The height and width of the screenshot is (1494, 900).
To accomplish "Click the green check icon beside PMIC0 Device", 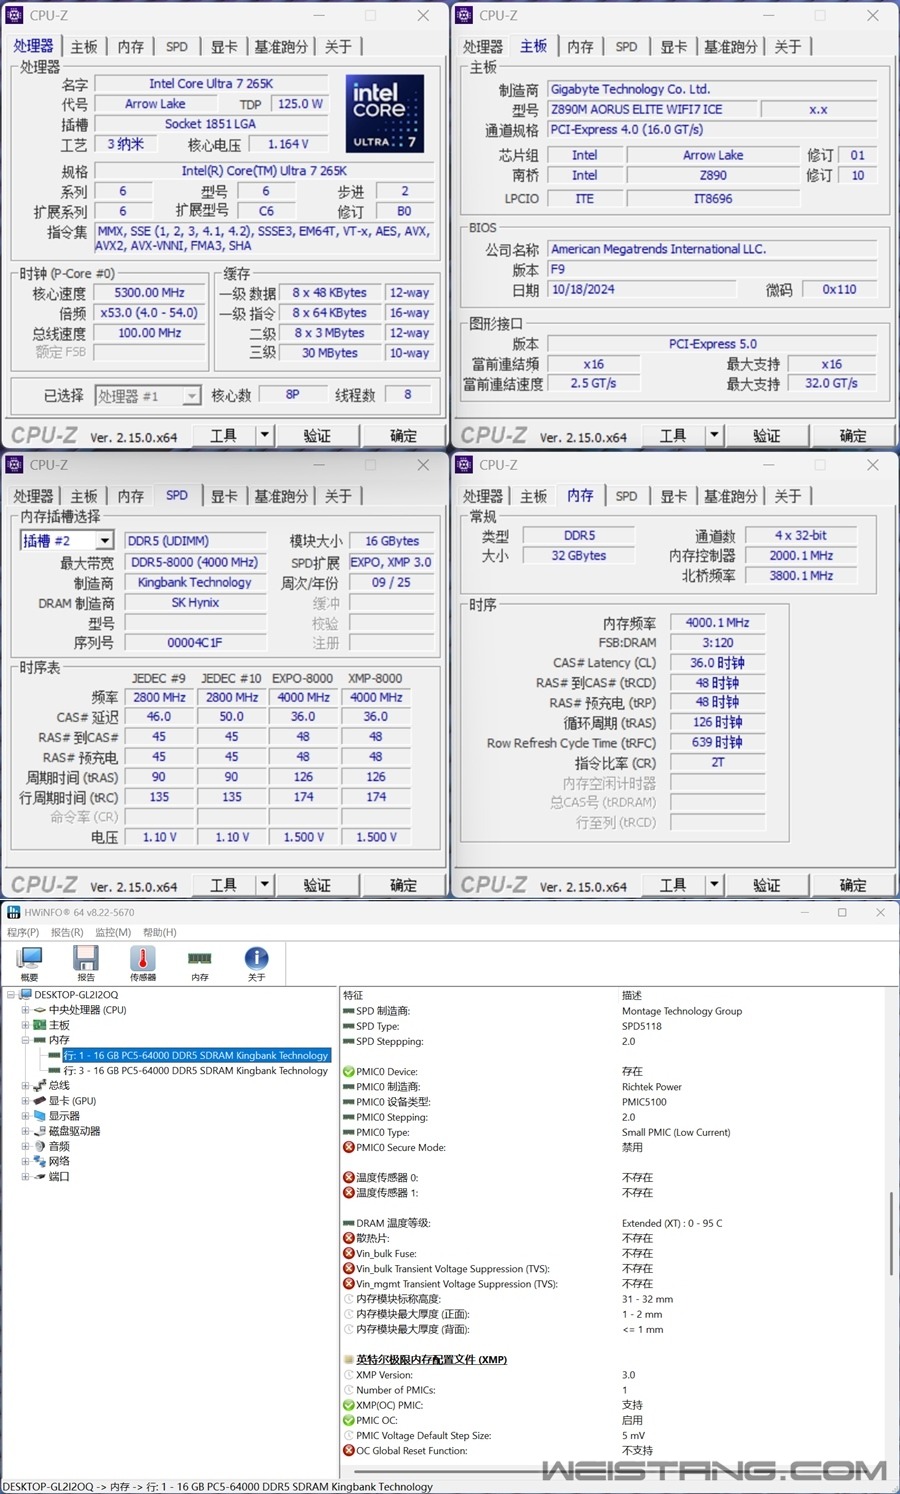I will [x=349, y=1072].
